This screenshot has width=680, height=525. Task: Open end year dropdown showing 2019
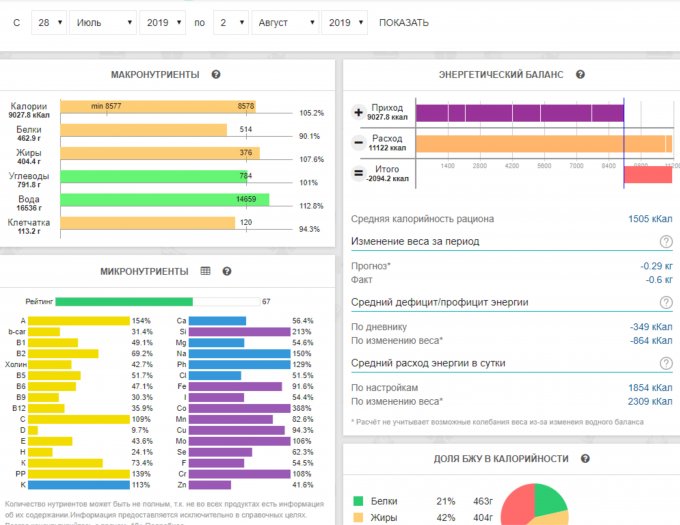tap(344, 22)
